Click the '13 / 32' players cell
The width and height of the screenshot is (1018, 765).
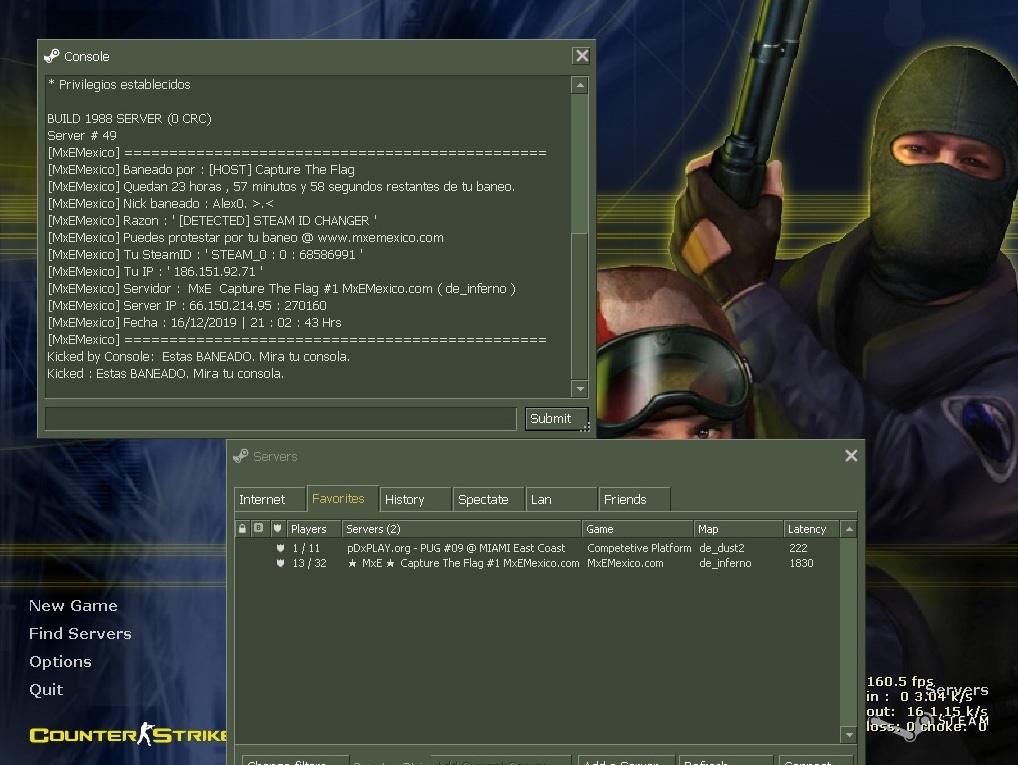(309, 563)
